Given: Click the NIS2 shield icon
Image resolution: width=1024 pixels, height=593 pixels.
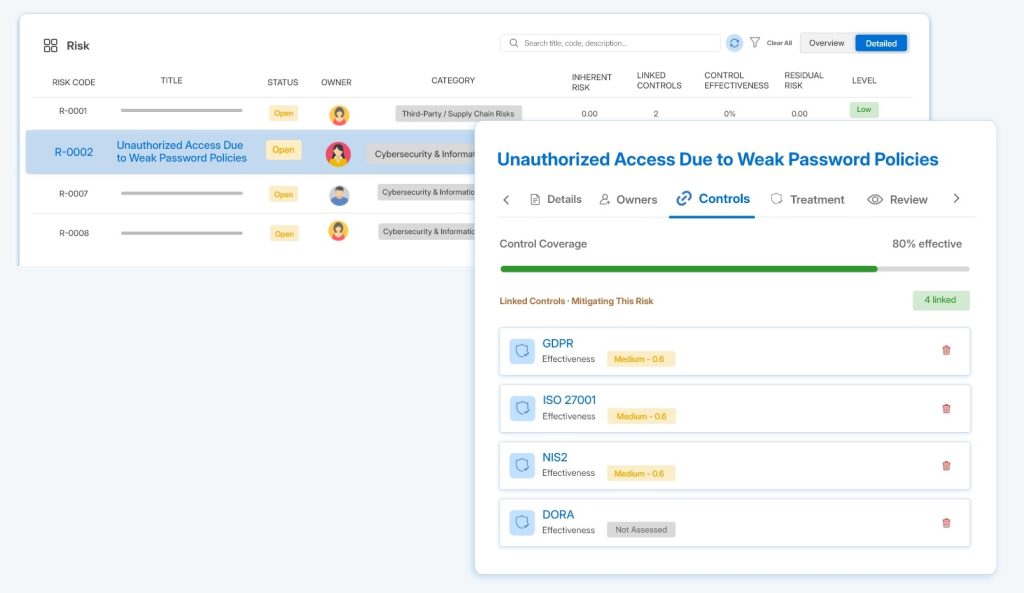Looking at the screenshot, I should coord(522,465).
